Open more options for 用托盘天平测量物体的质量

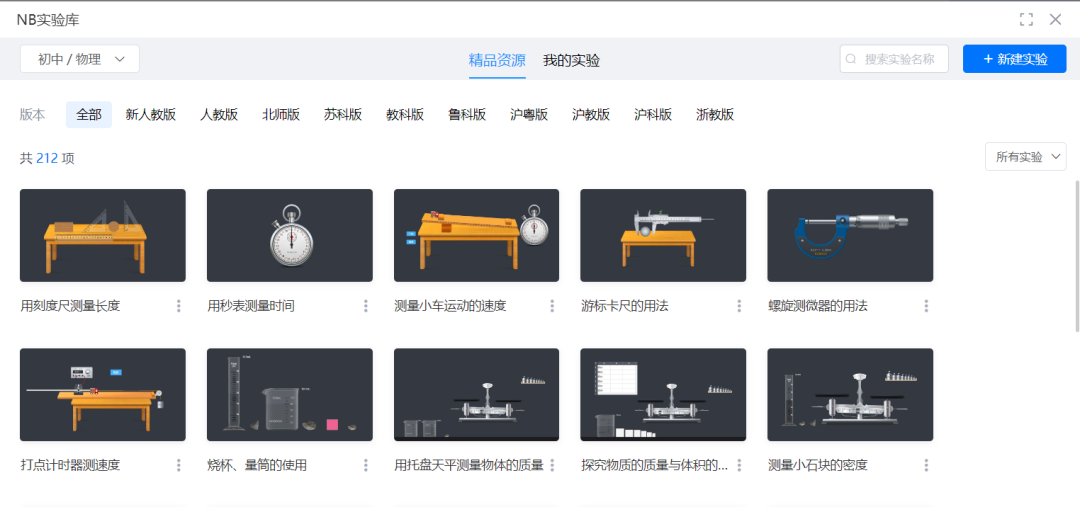552,465
